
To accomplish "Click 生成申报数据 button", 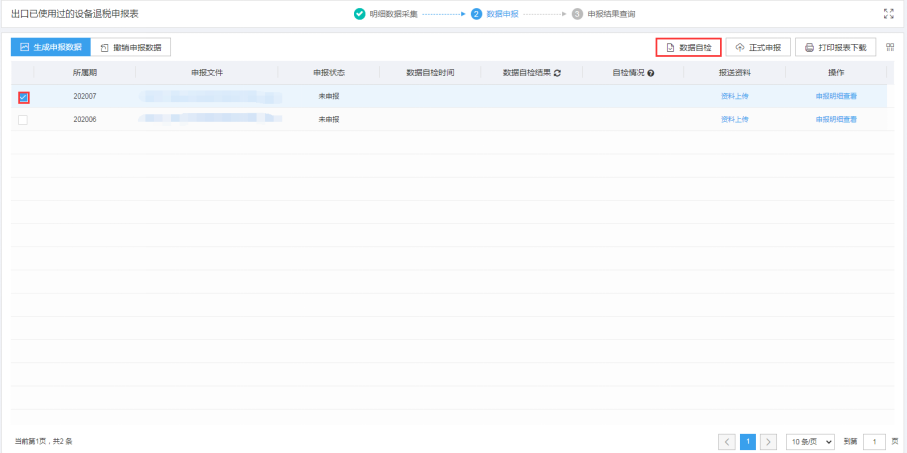I will pyautogui.click(x=51, y=47).
